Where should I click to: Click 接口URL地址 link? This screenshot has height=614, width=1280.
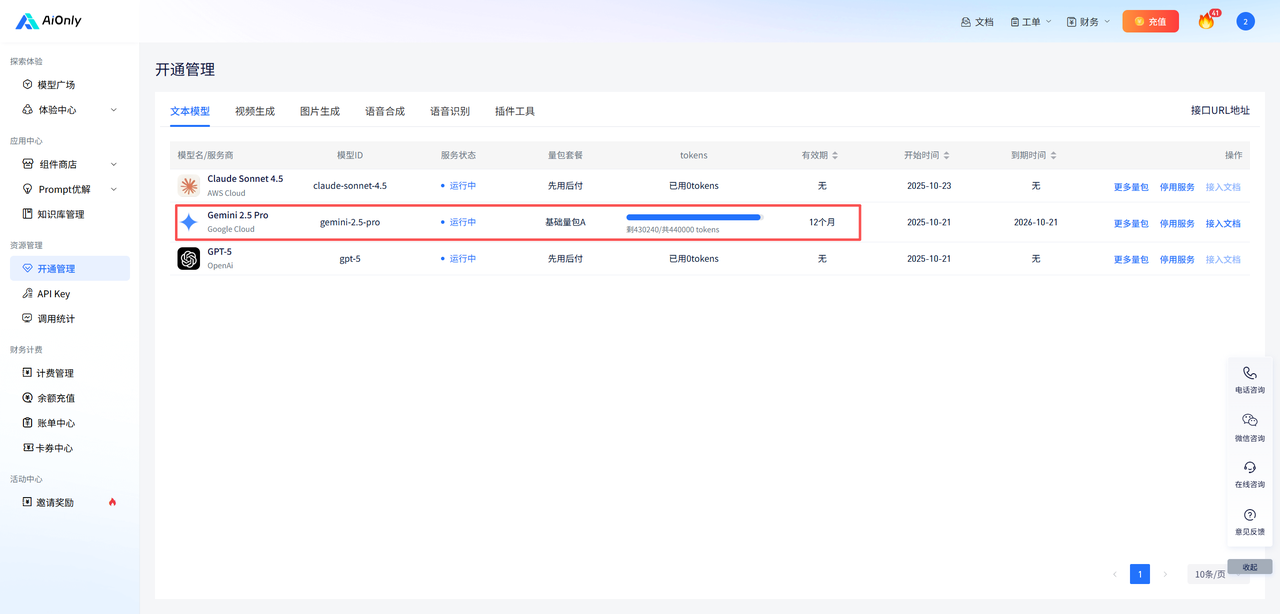(1220, 110)
